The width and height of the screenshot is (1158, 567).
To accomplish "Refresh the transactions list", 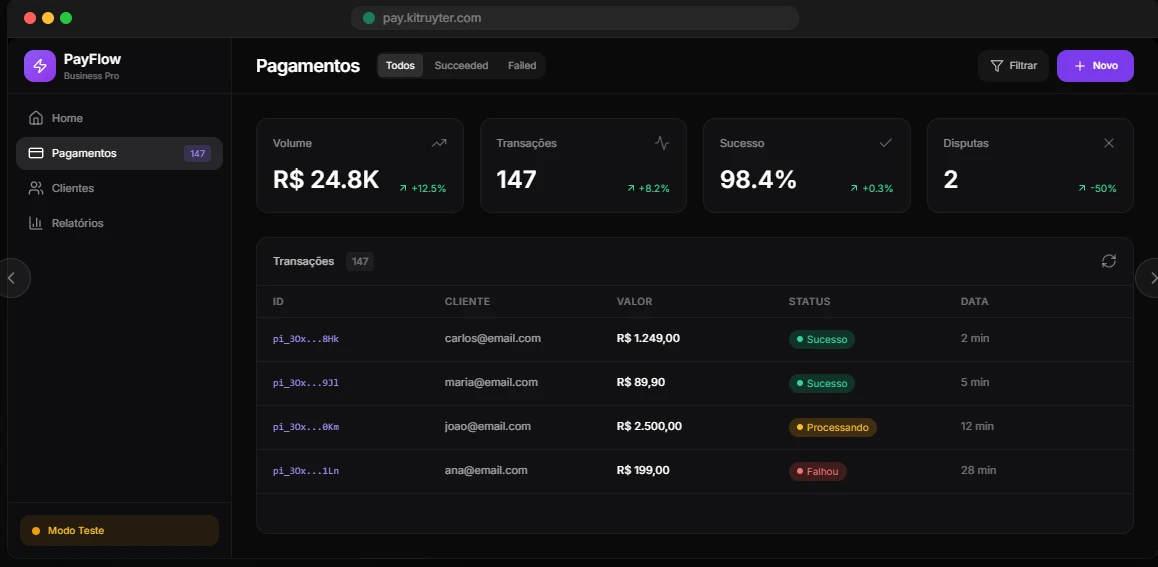I will (1108, 261).
